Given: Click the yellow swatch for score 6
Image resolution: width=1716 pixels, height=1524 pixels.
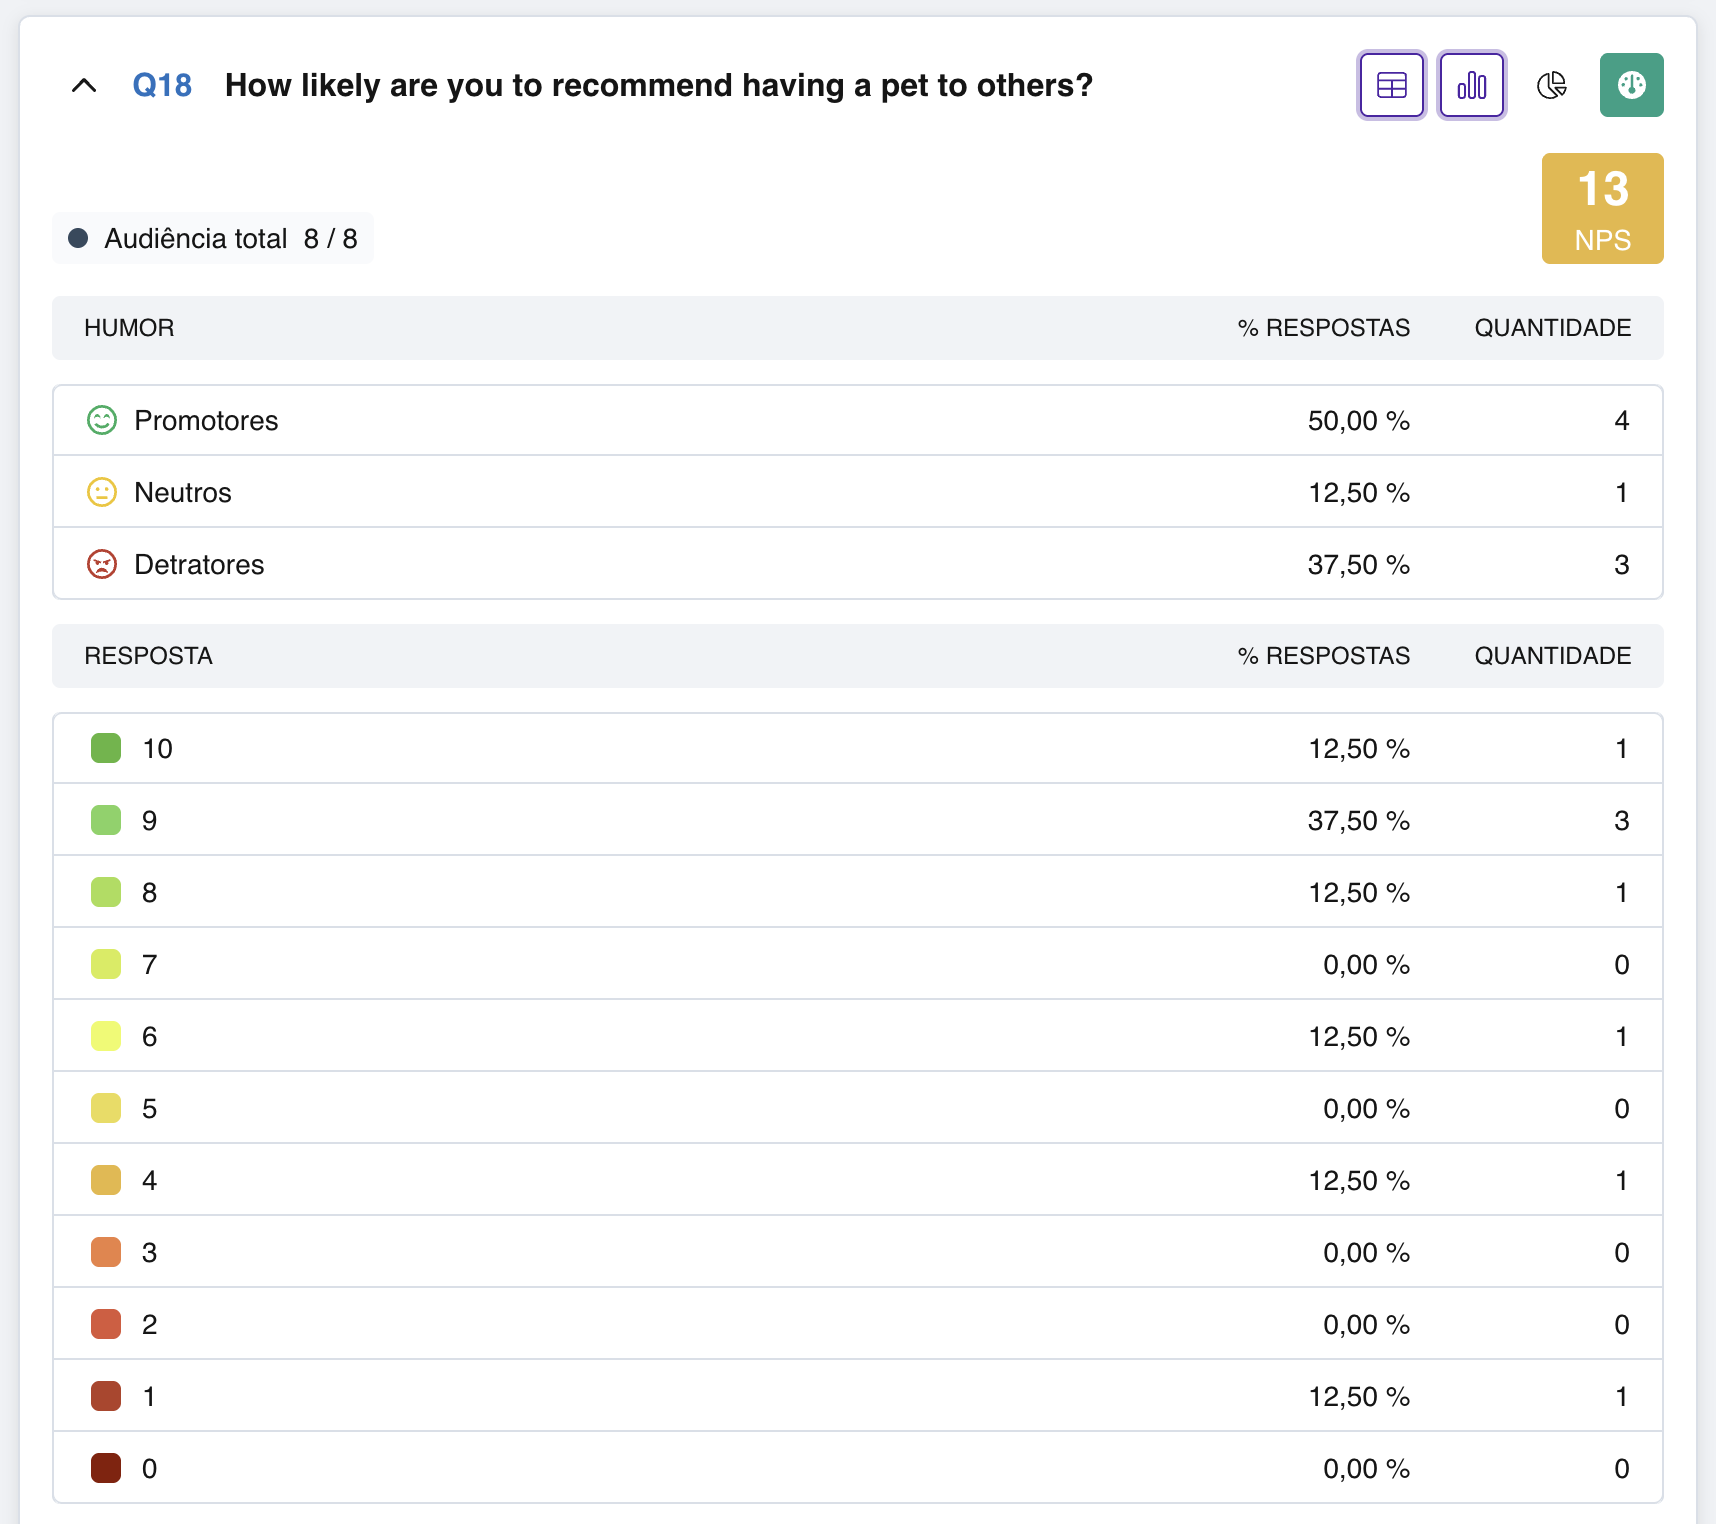Looking at the screenshot, I should click(106, 1036).
